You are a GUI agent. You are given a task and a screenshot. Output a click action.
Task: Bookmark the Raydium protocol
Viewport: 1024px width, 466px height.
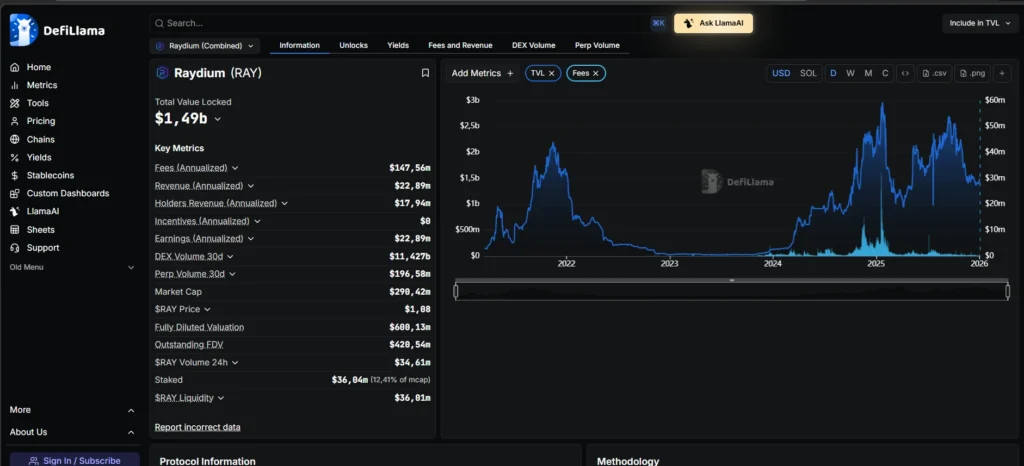point(425,73)
